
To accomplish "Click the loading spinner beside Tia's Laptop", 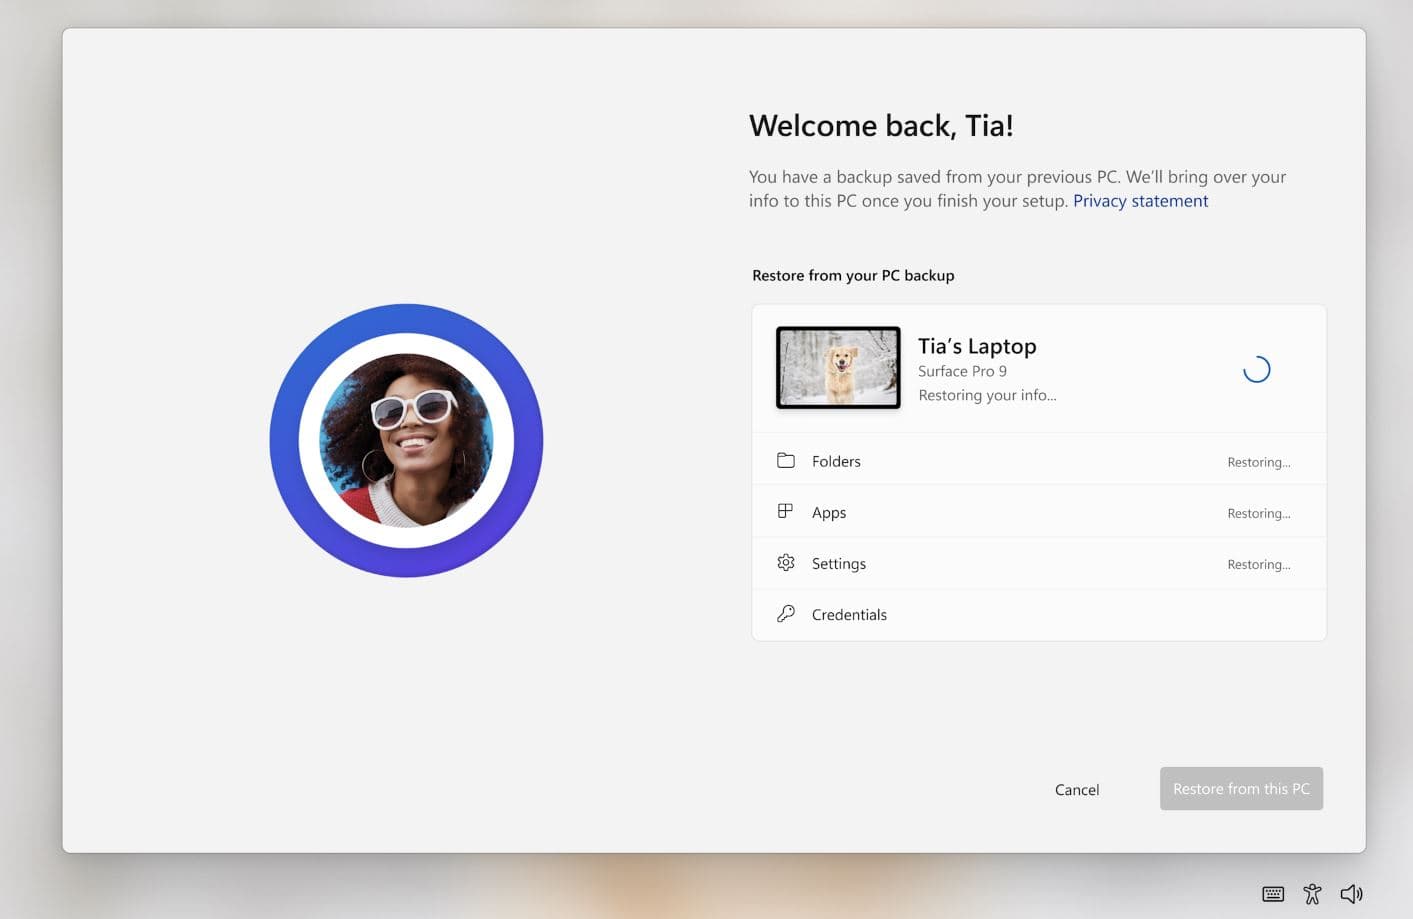I will point(1256,370).
